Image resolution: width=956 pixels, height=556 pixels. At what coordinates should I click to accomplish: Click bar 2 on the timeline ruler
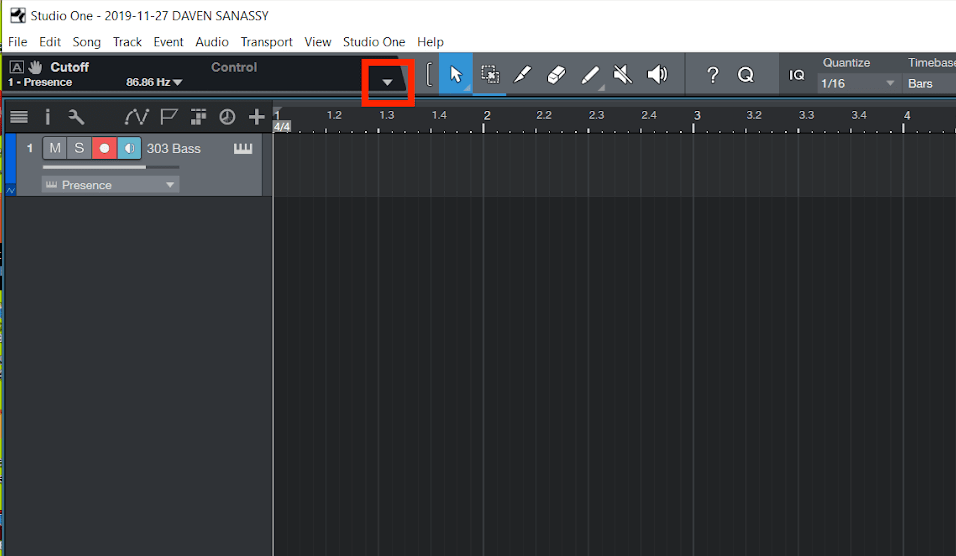click(487, 115)
